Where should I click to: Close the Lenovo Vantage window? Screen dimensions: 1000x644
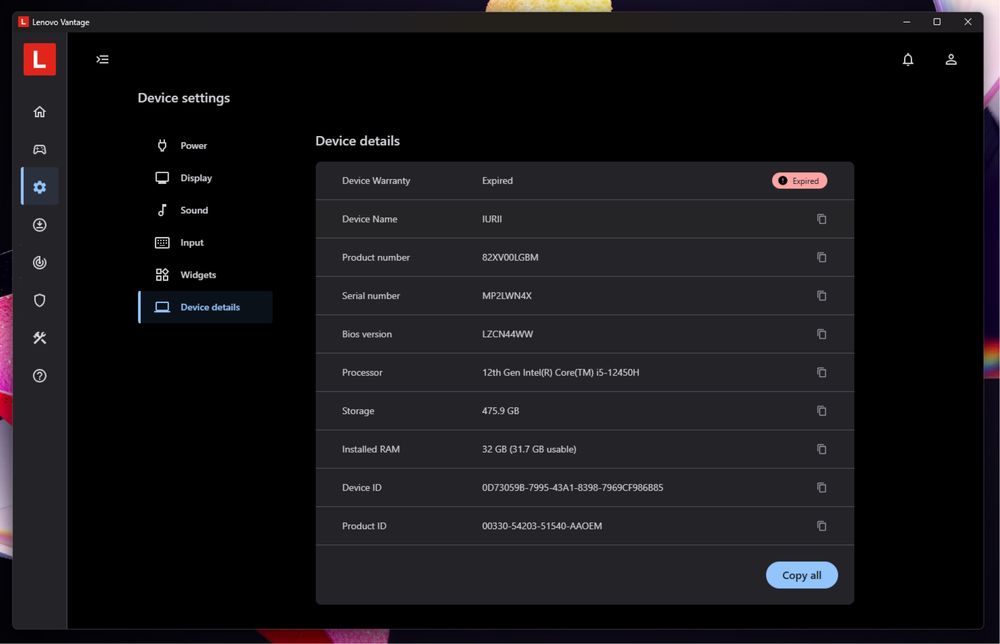click(x=967, y=22)
